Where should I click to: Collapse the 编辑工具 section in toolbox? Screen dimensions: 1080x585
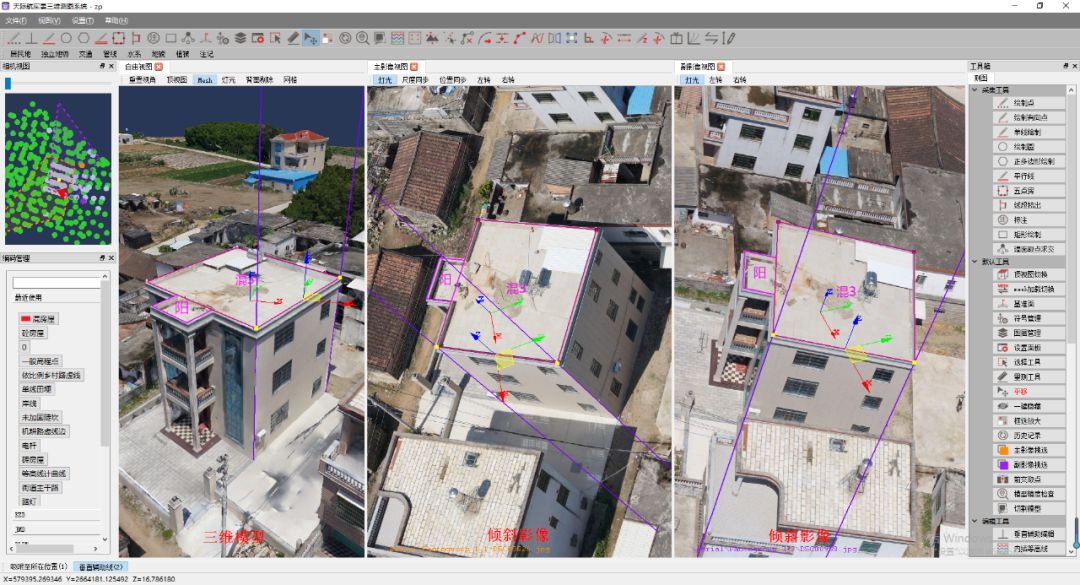(975, 521)
